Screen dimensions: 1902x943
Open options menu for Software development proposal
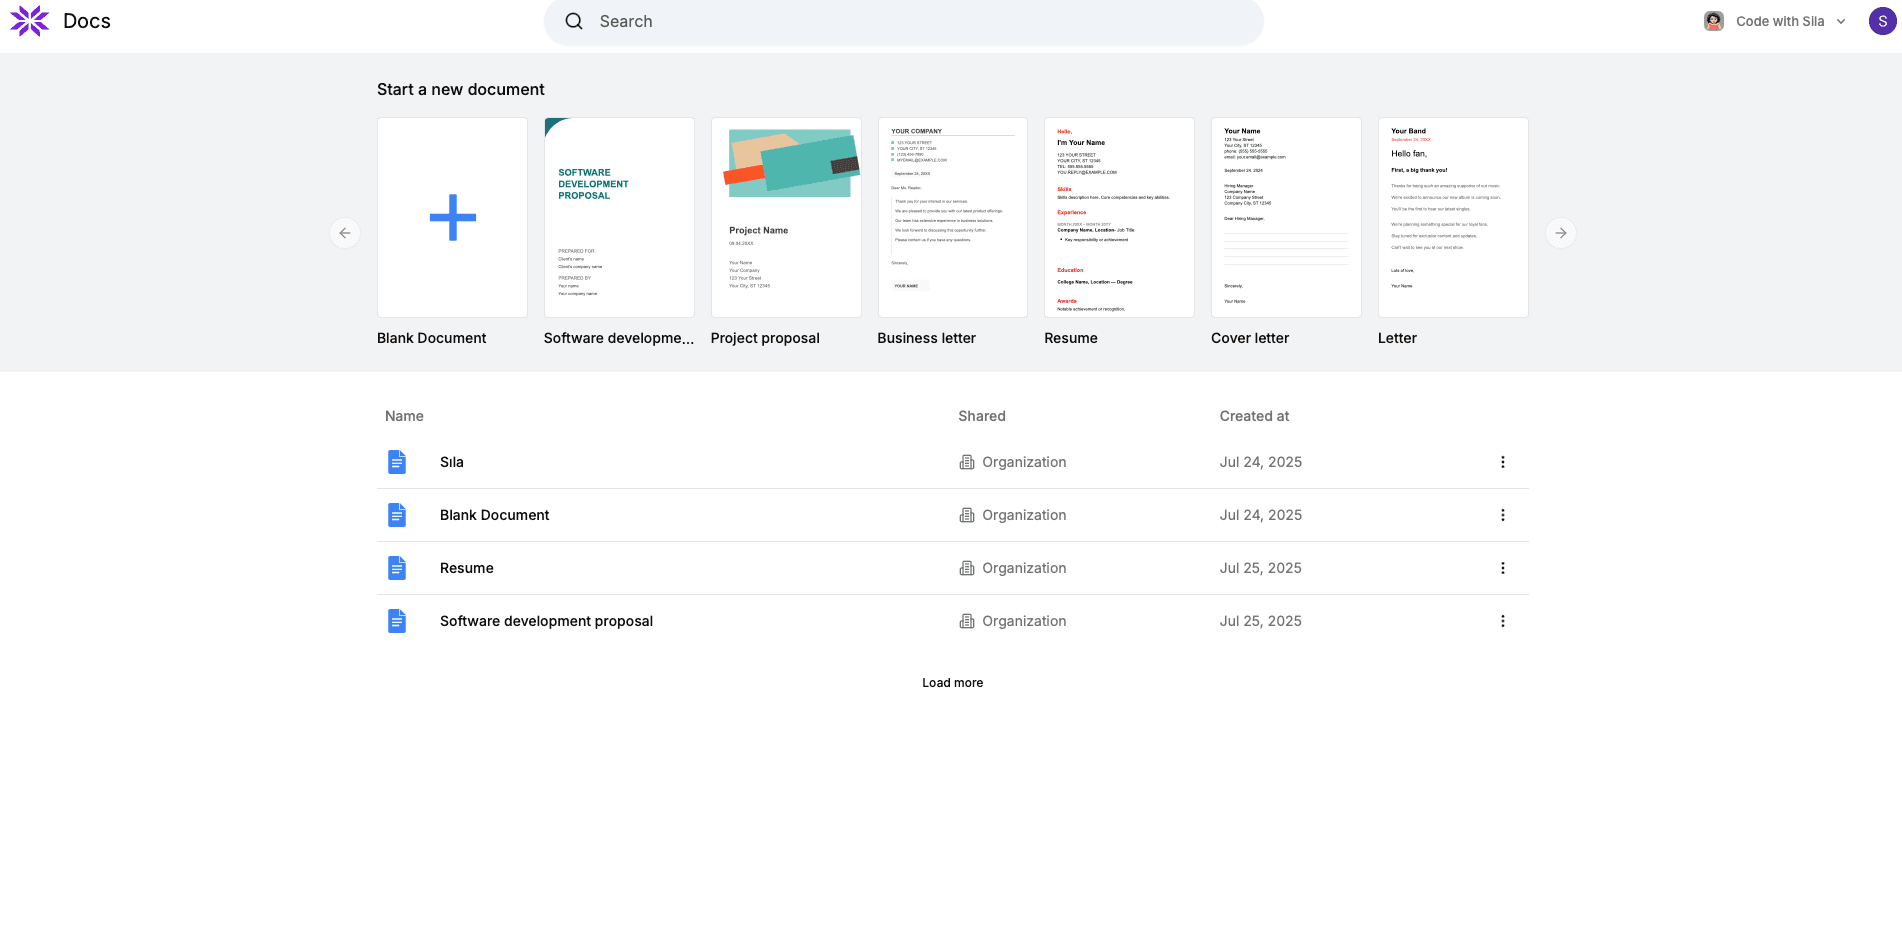pos(1502,620)
